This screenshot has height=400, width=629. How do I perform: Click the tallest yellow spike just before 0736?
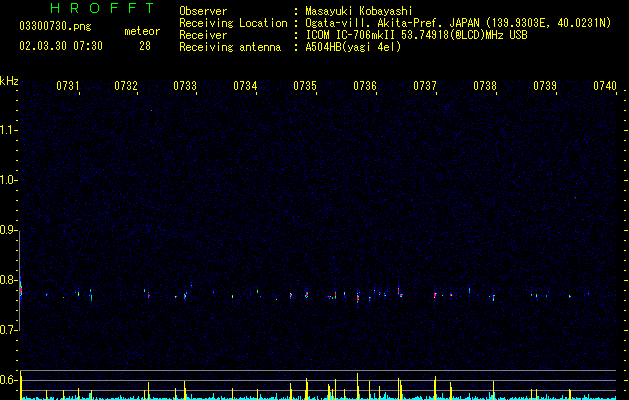[x=357, y=386]
